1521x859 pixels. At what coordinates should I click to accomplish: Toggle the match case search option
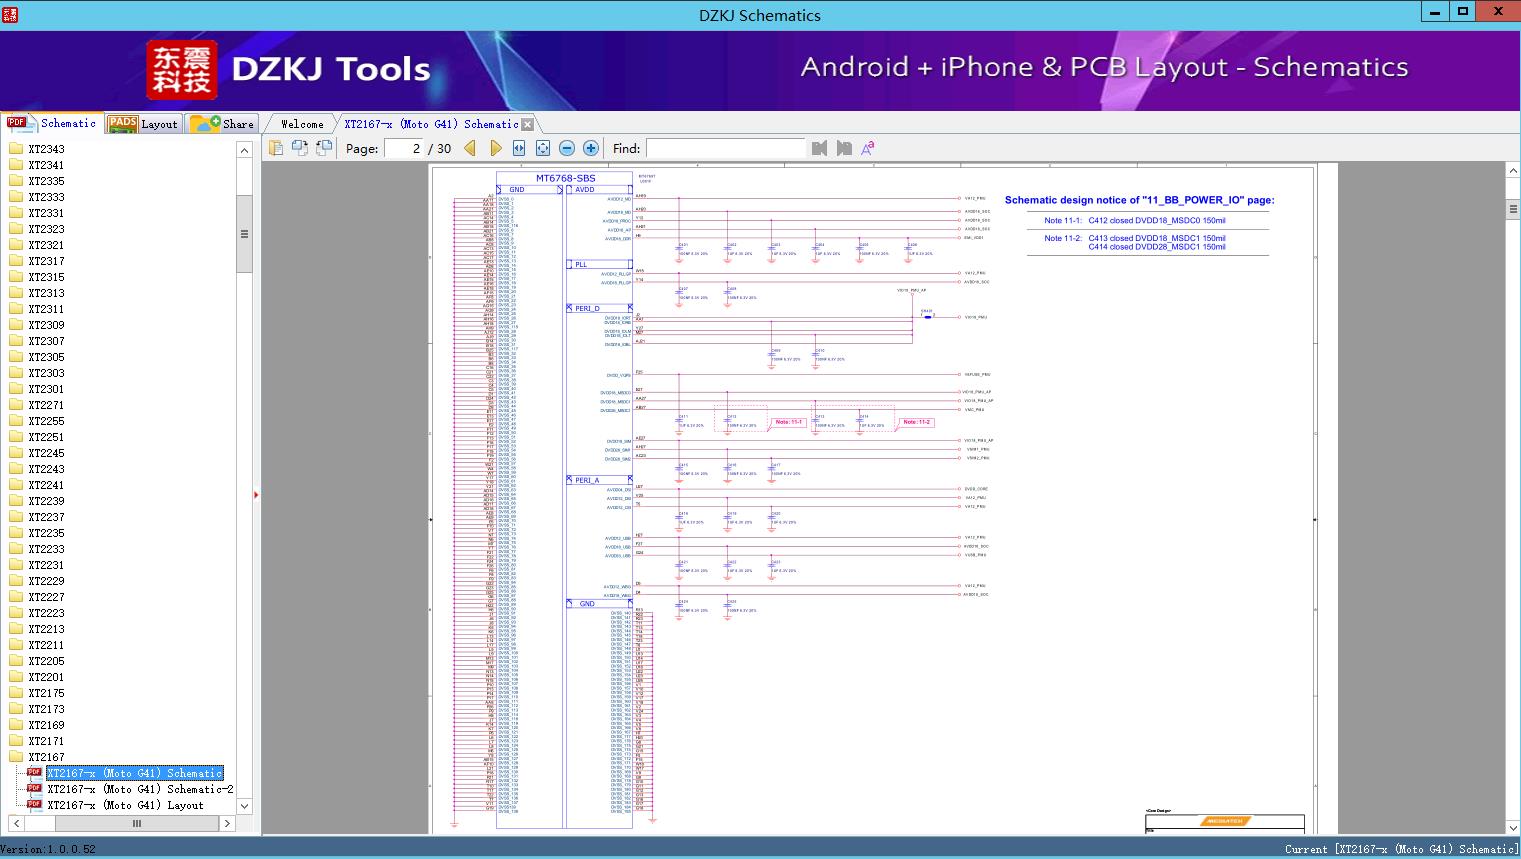[x=868, y=148]
